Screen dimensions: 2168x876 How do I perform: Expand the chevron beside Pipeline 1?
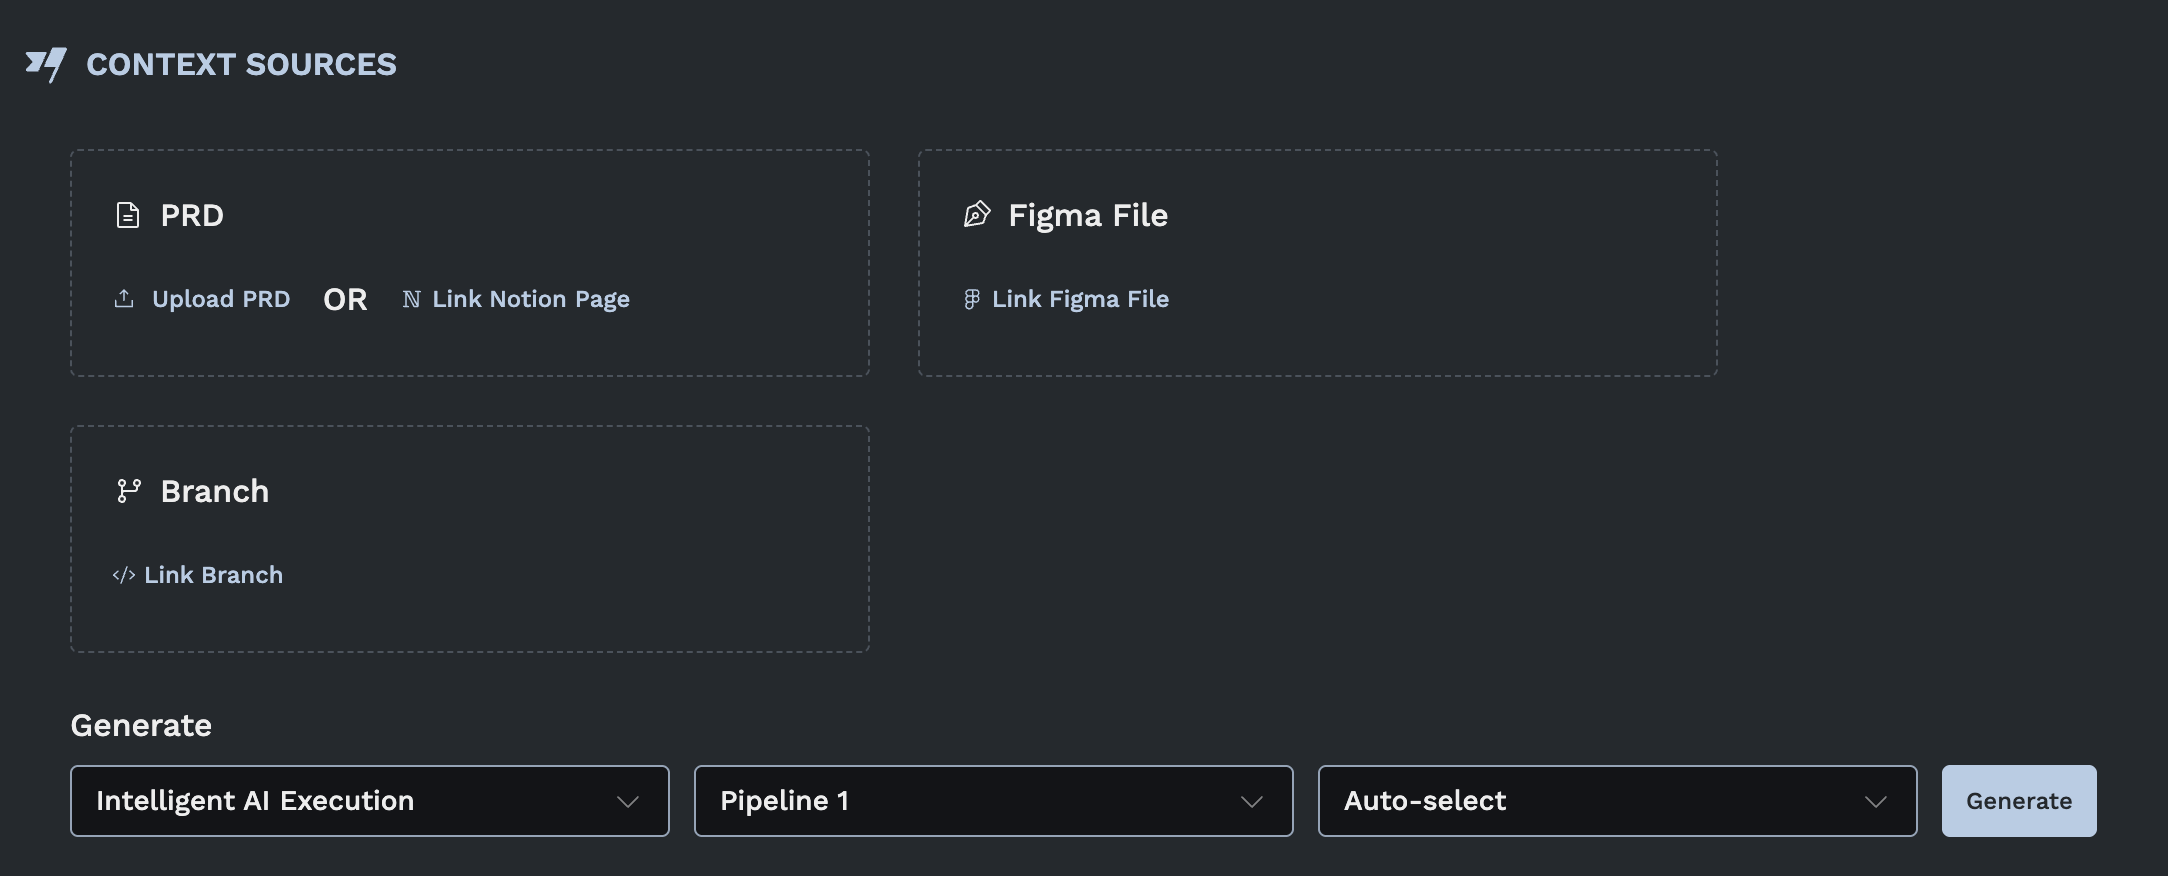pyautogui.click(x=1251, y=801)
